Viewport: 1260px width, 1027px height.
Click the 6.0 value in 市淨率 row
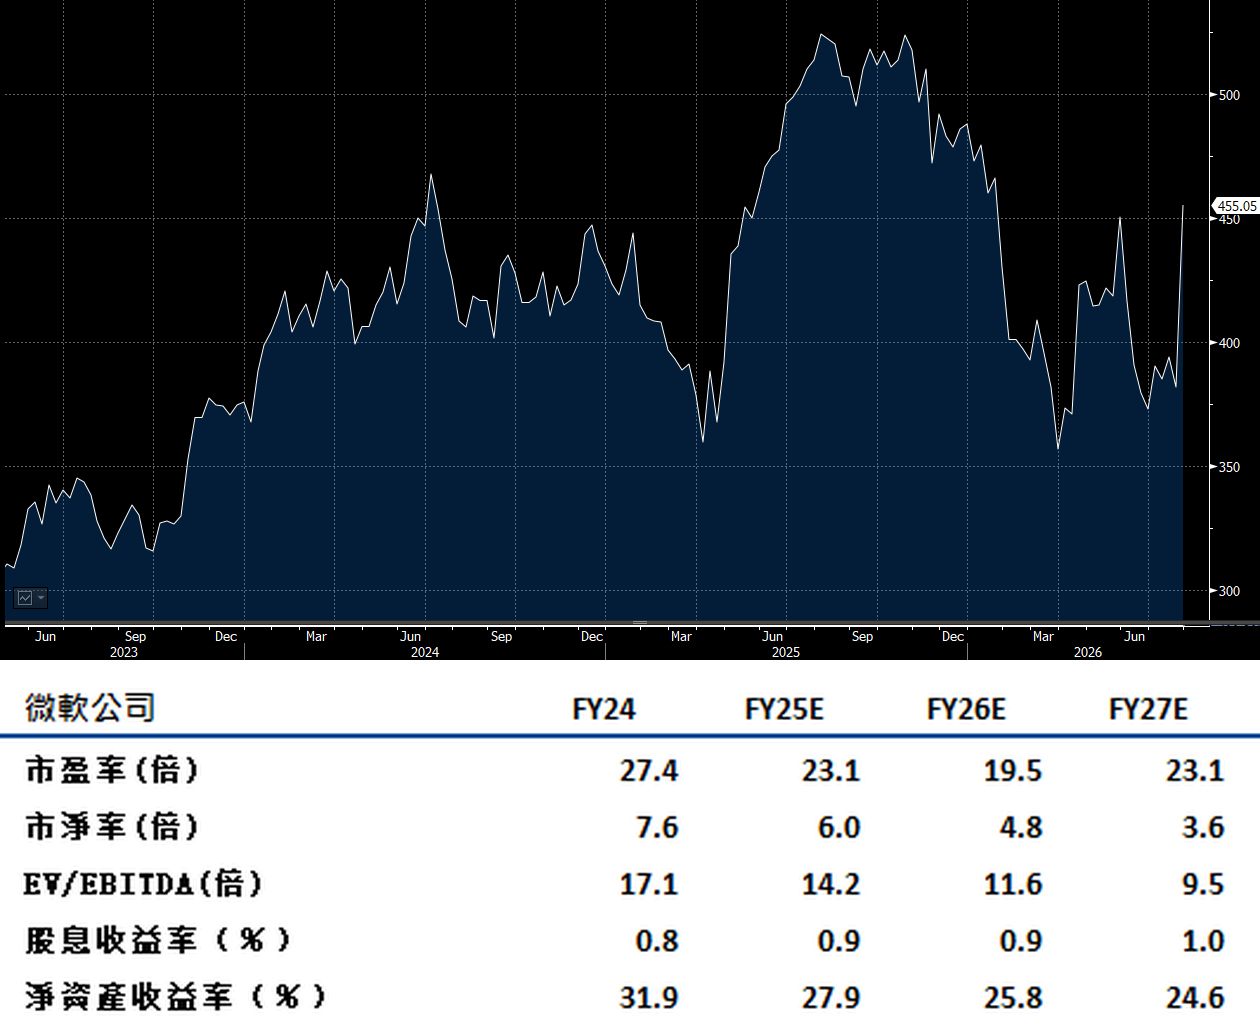pos(839,828)
